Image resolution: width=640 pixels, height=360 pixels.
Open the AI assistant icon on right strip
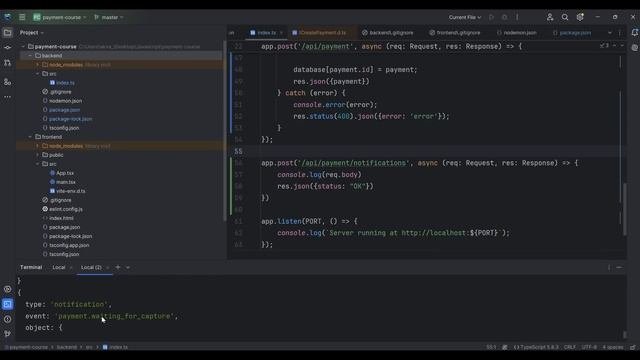634,47
